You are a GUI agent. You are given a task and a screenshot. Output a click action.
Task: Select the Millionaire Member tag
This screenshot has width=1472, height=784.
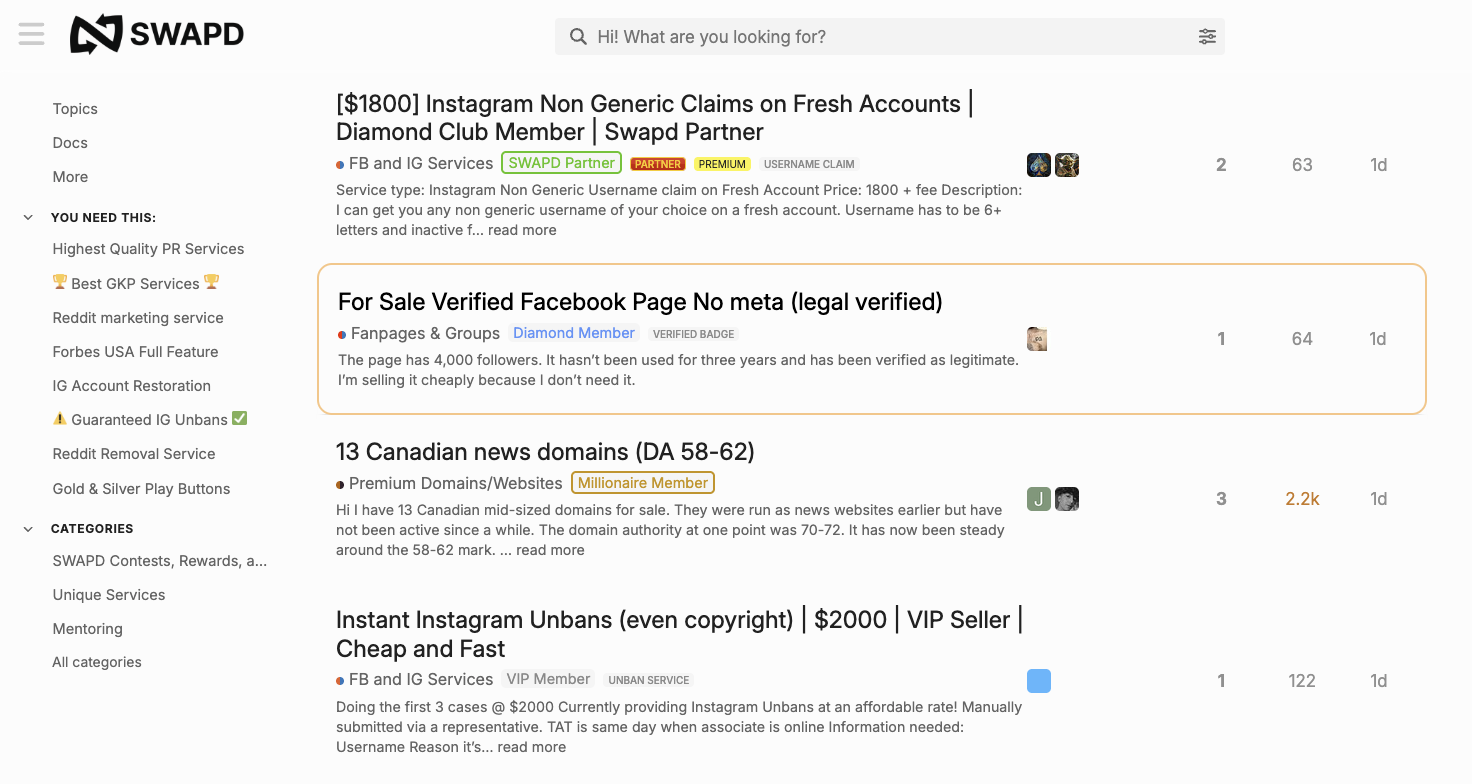tap(643, 483)
